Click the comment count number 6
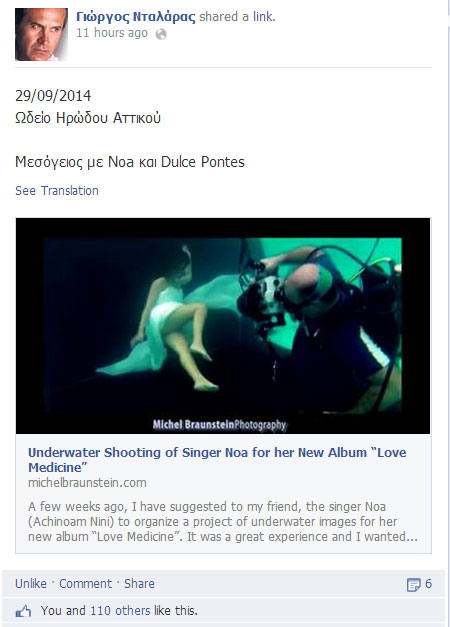The width and height of the screenshot is (450, 627). 428,584
